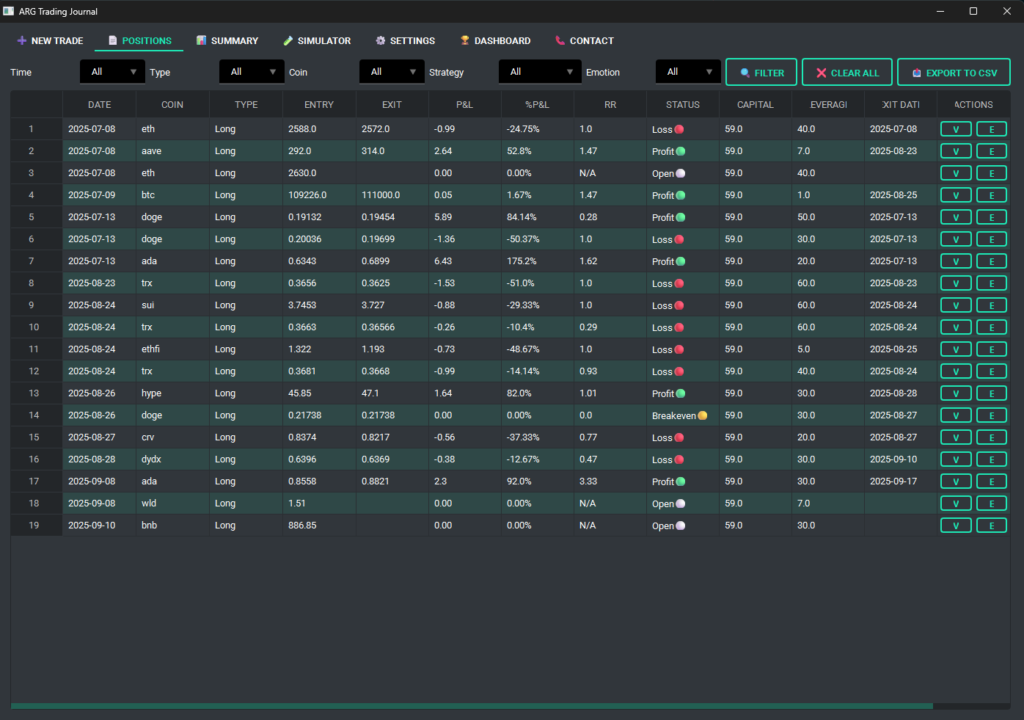Screen dimensions: 1024x720
Task: Click the red Loss status indicator in row 1
Action: (x=679, y=129)
